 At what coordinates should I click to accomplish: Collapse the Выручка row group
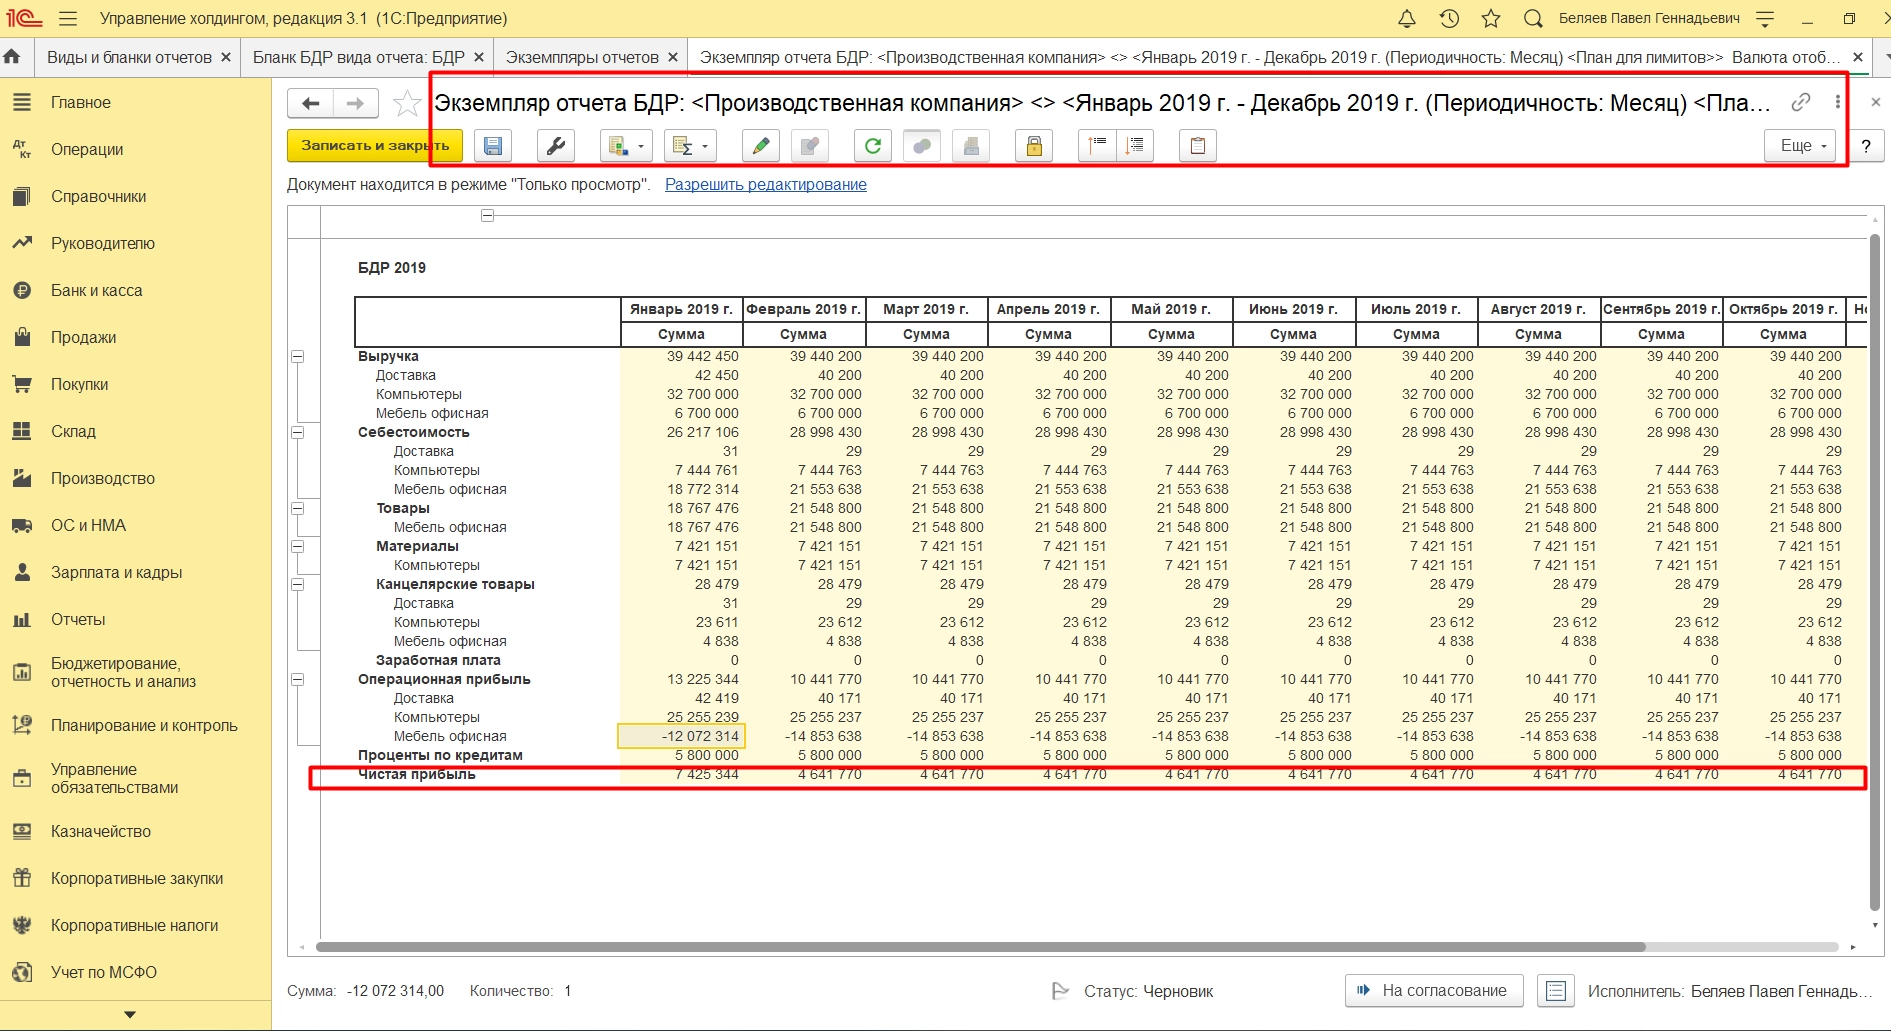pos(297,357)
